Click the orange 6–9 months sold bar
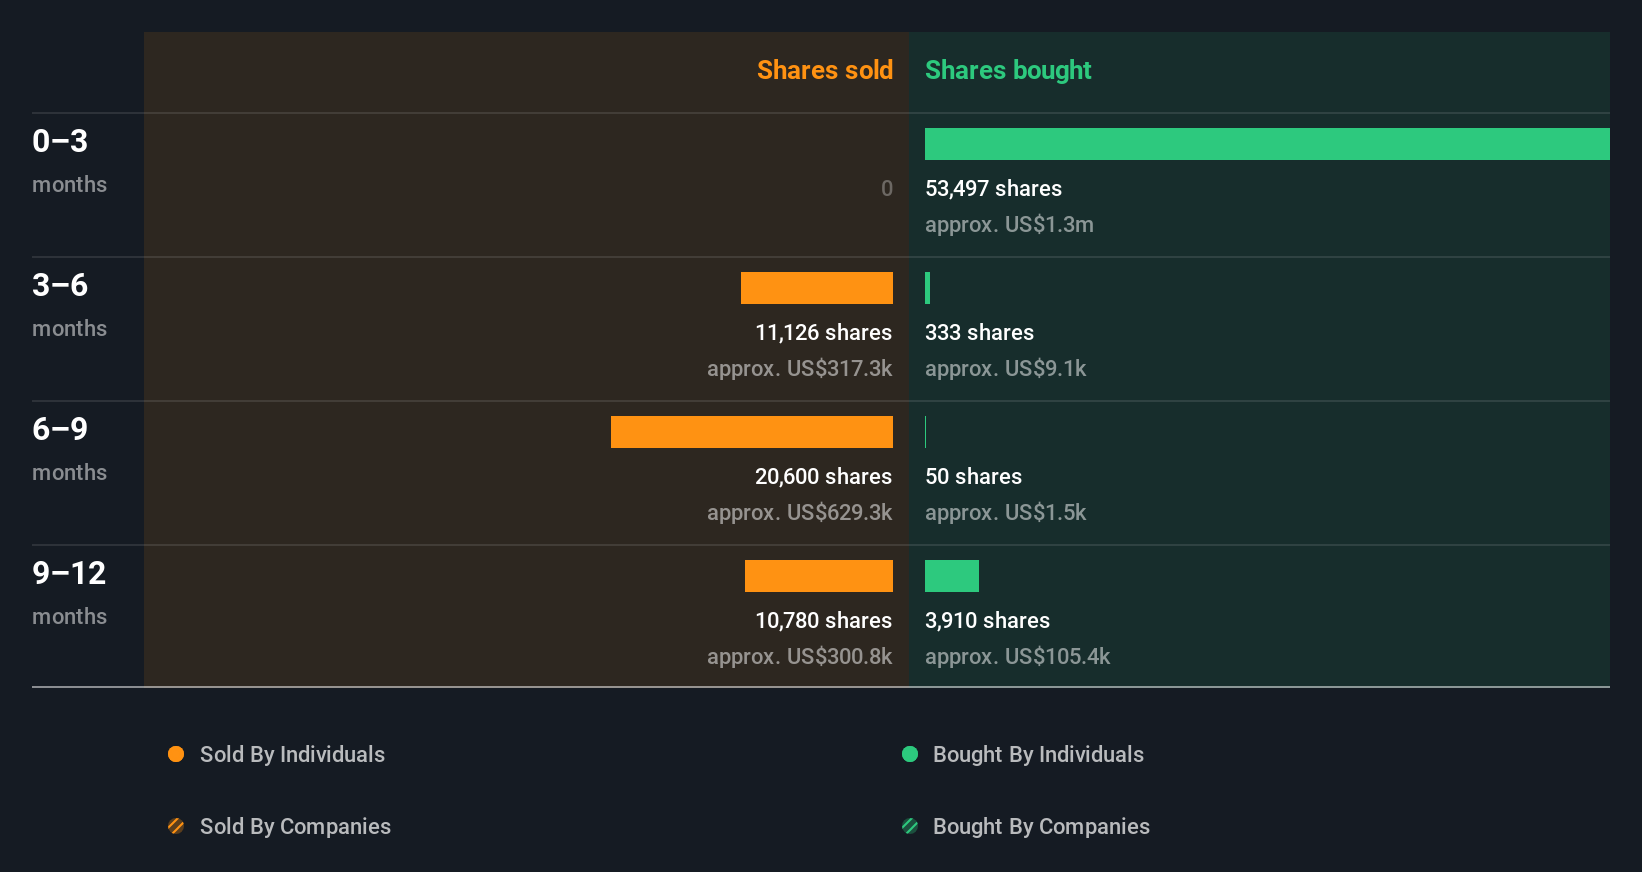 point(752,432)
